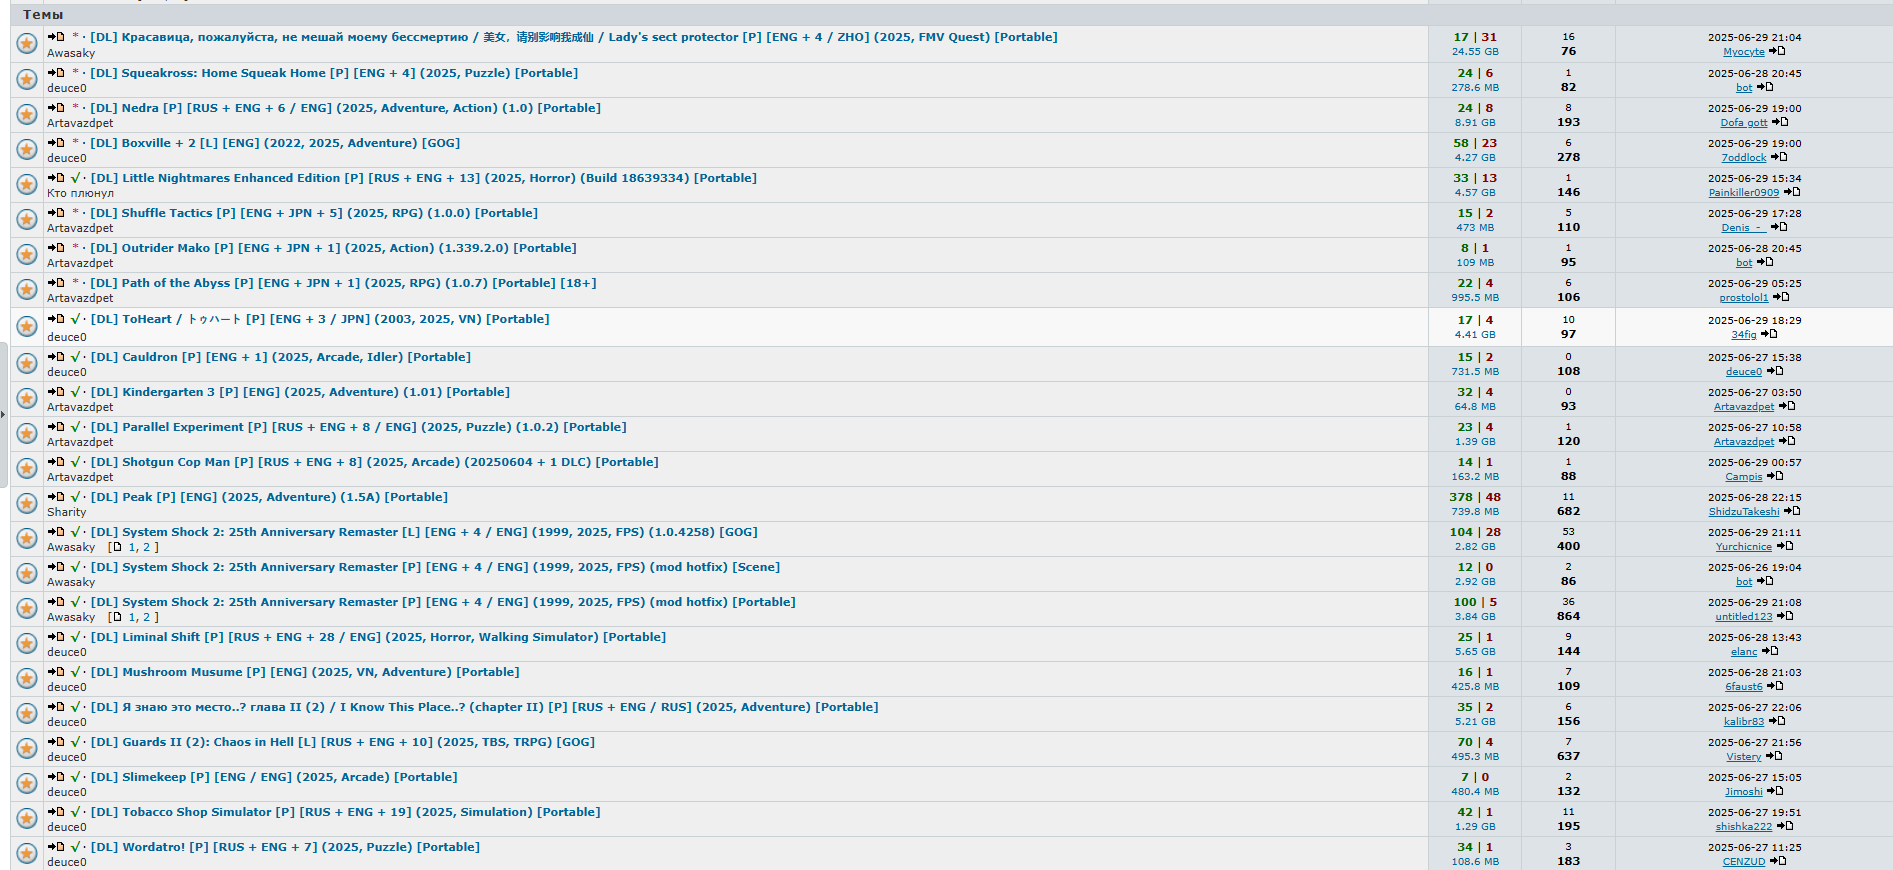This screenshot has width=1893, height=870.
Task: Jump to newest post icon before Mushroom Musume
Action: click(x=56, y=672)
